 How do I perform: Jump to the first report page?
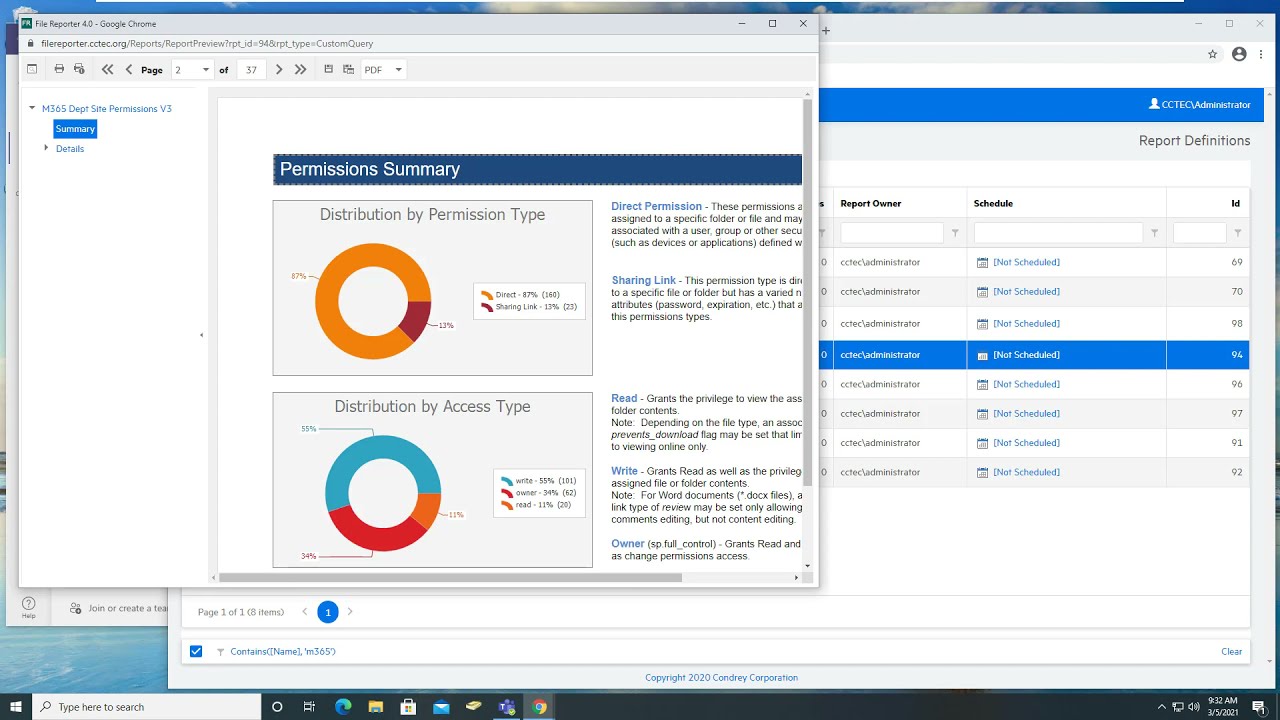tap(108, 69)
